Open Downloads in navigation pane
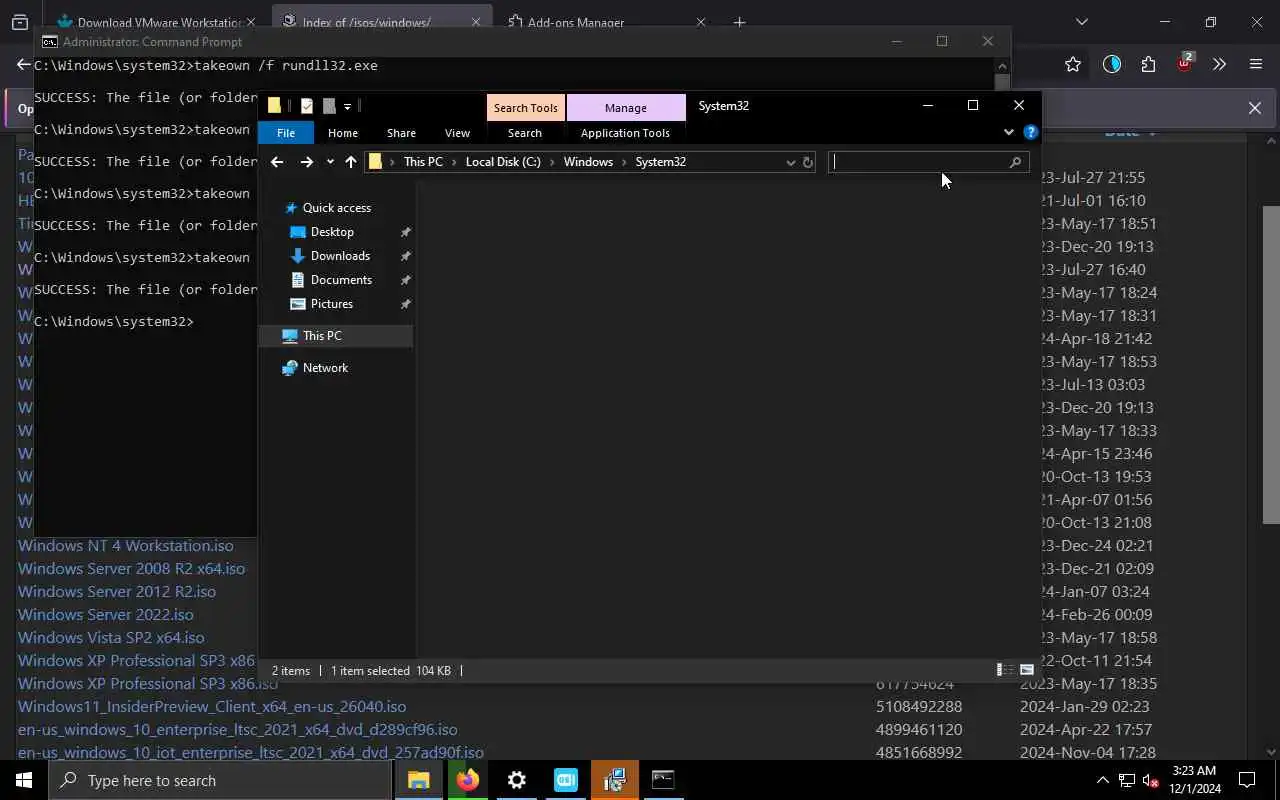This screenshot has width=1280, height=800. tap(340, 256)
